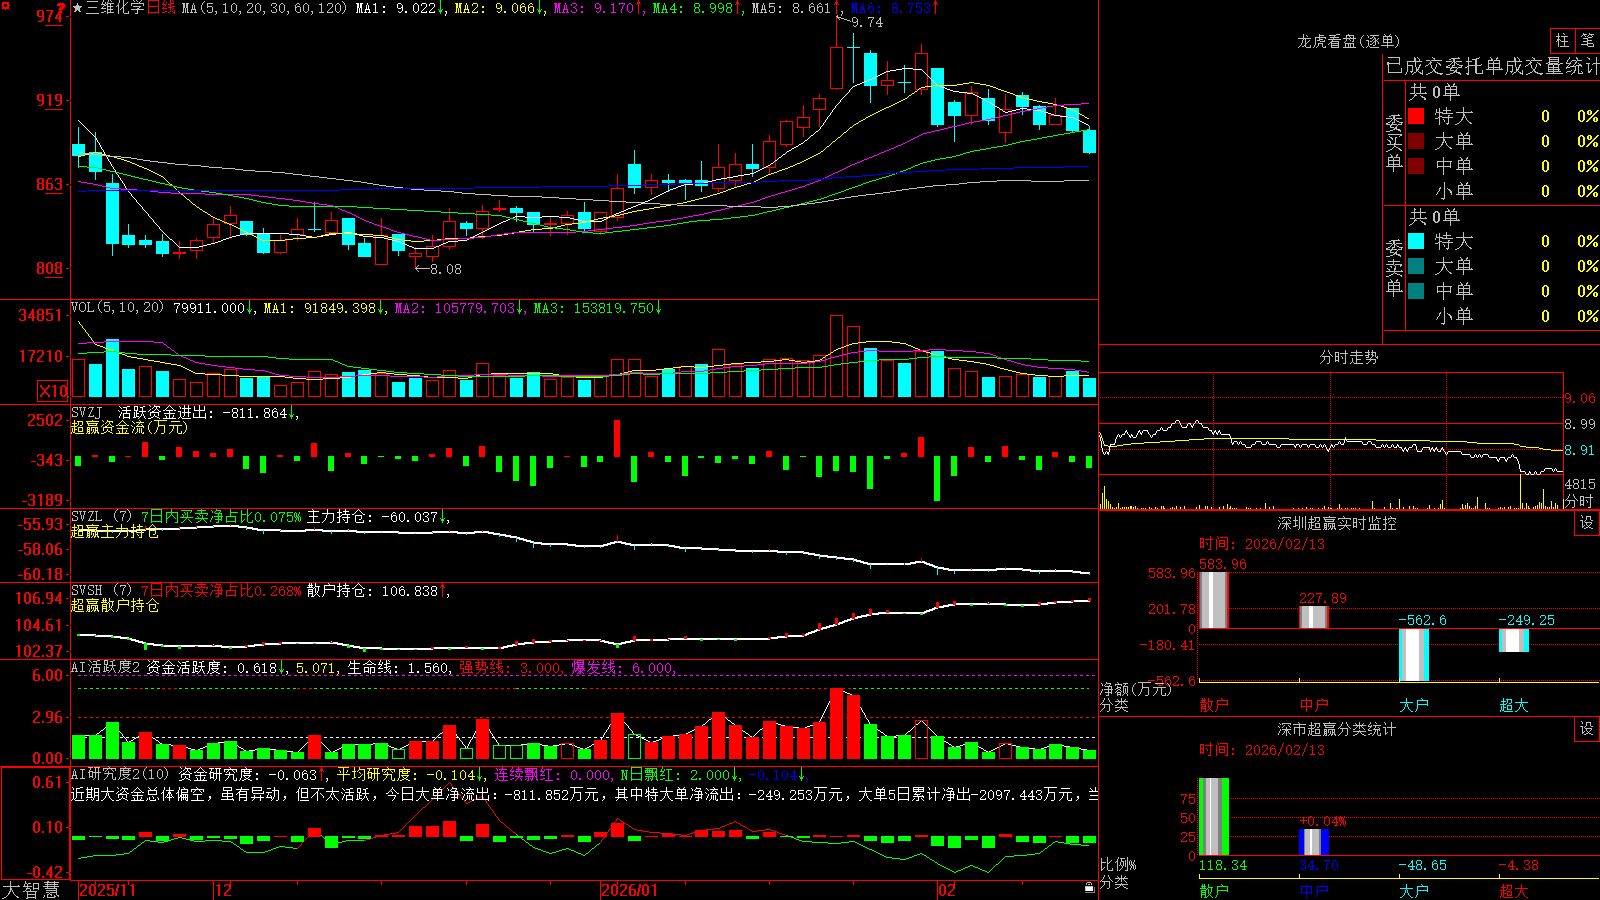The height and width of the screenshot is (900, 1600).
Task: Click the AI研究度2(10) indicator label
Action: pyautogui.click(x=121, y=774)
